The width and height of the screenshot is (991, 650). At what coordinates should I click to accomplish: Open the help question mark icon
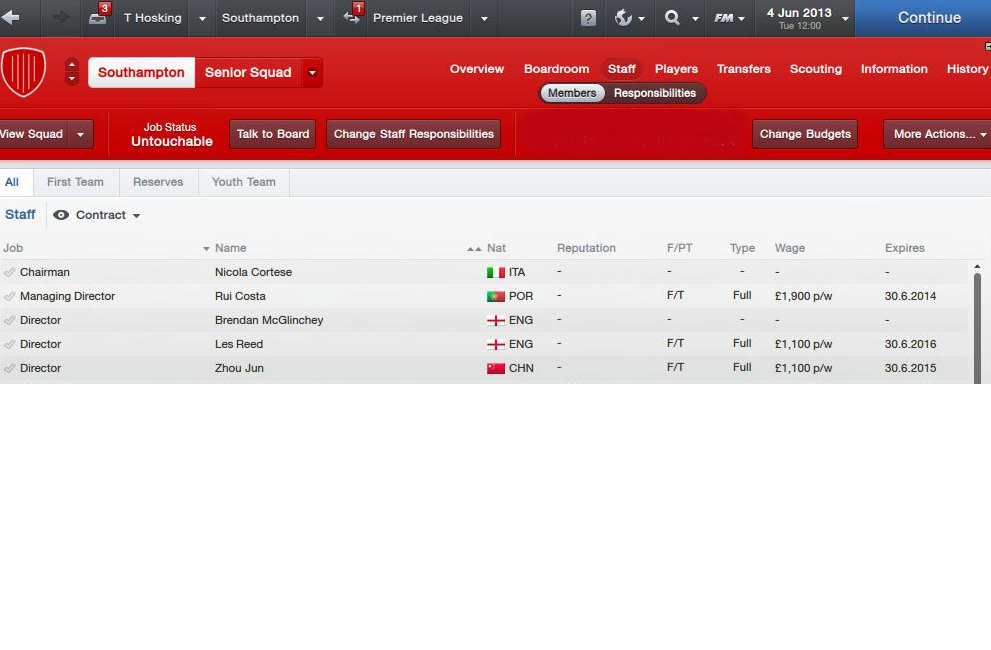point(588,18)
